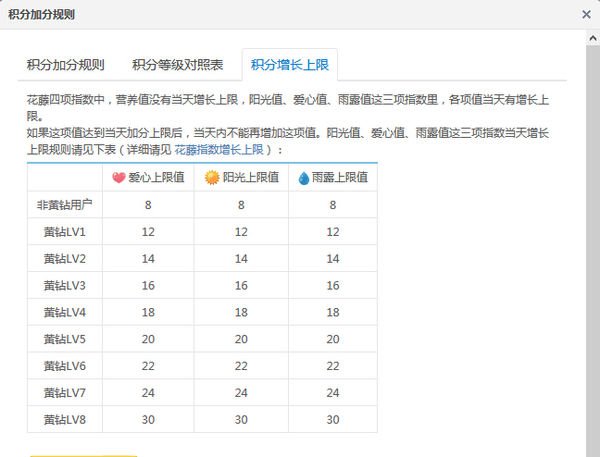
Task: Click the 阳光上限值 column header
Action: tap(241, 178)
